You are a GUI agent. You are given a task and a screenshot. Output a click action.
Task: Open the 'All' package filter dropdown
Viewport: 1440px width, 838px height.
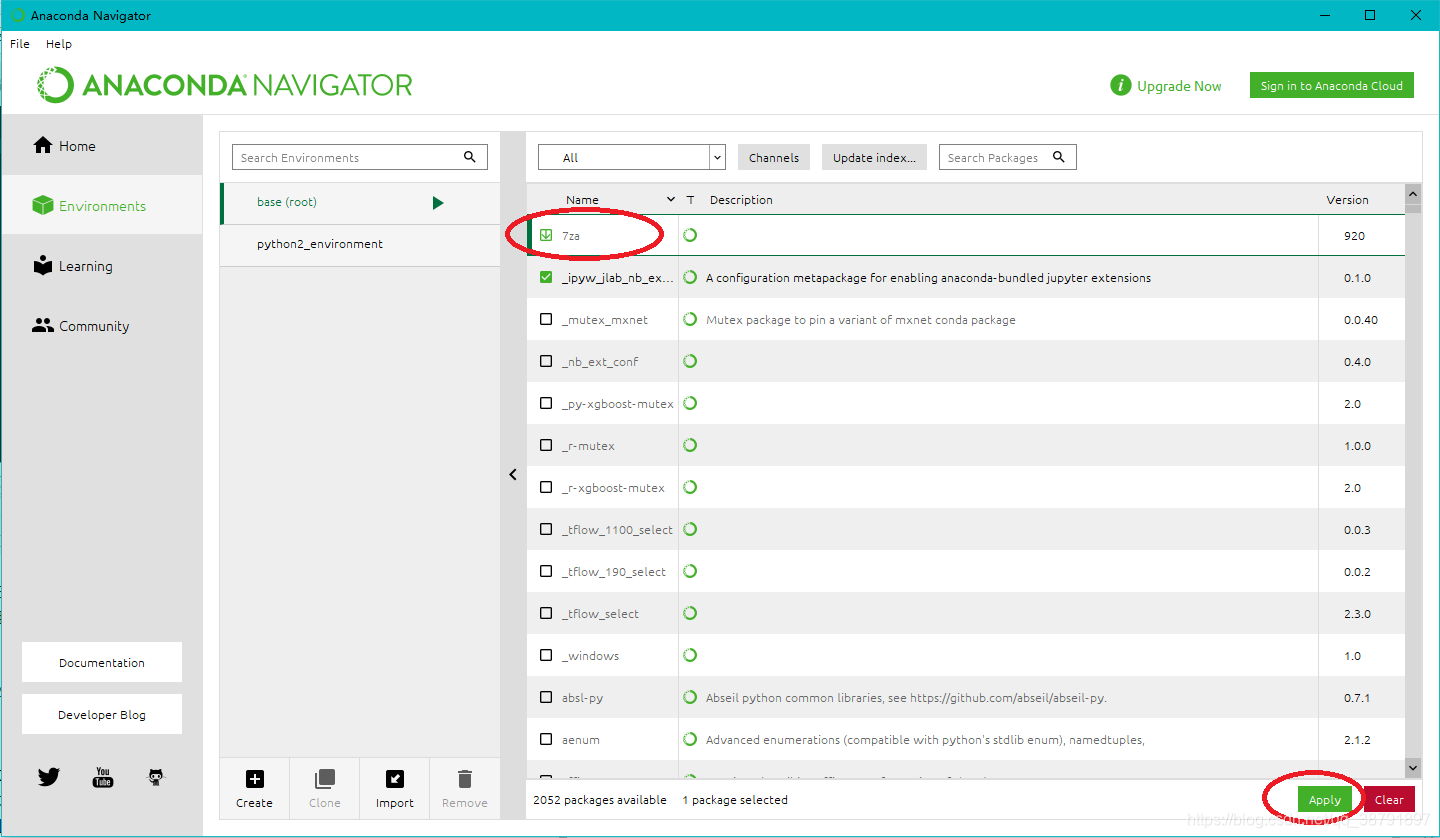[631, 157]
